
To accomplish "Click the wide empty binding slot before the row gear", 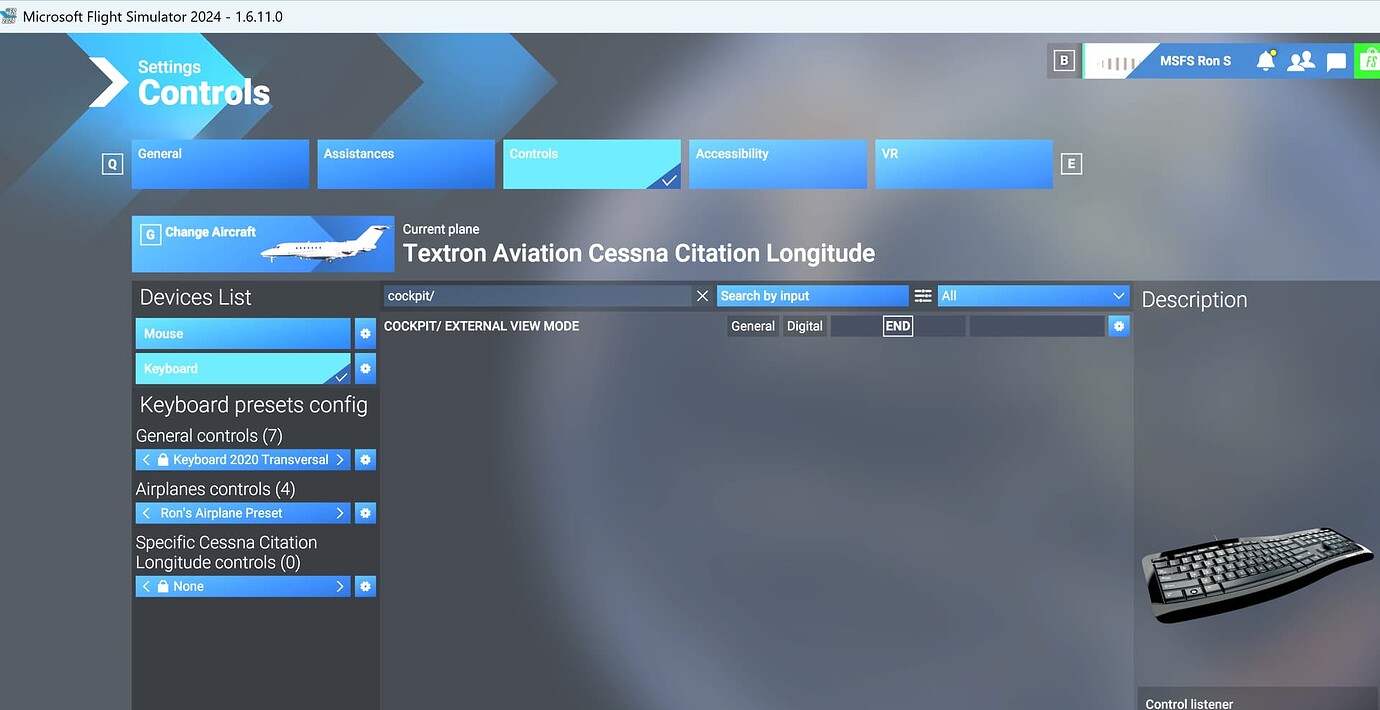I will click(x=1037, y=326).
